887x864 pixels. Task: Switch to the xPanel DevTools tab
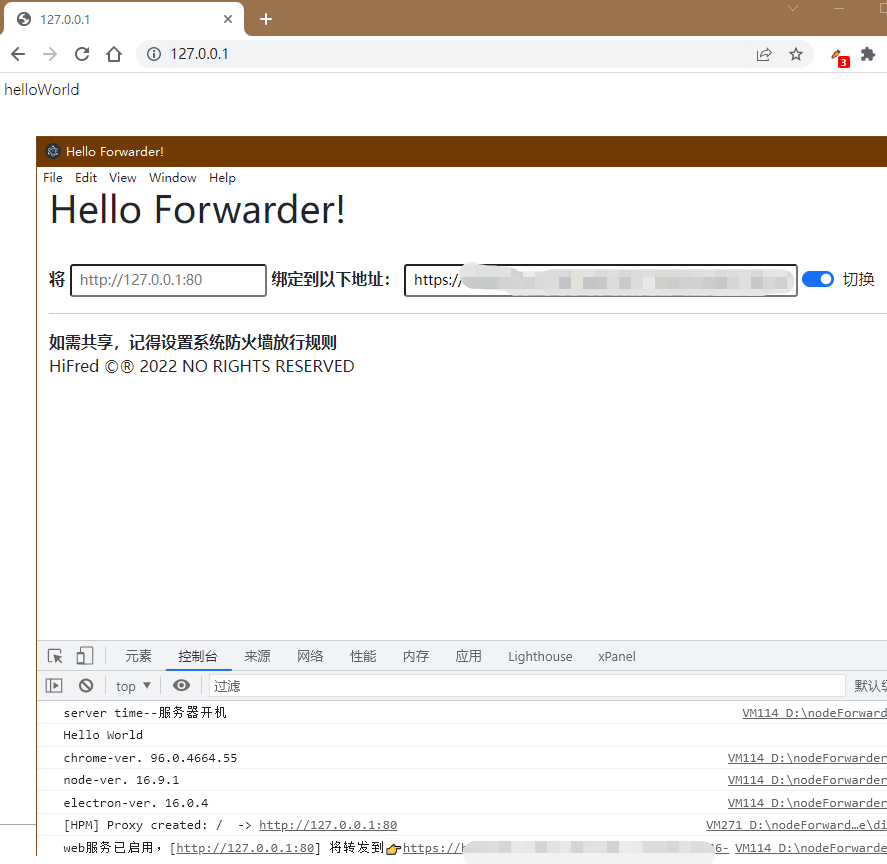point(617,656)
